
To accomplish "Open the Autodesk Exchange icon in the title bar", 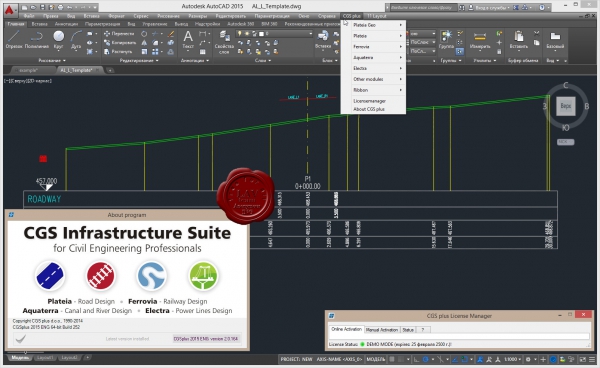I will click(x=516, y=7).
